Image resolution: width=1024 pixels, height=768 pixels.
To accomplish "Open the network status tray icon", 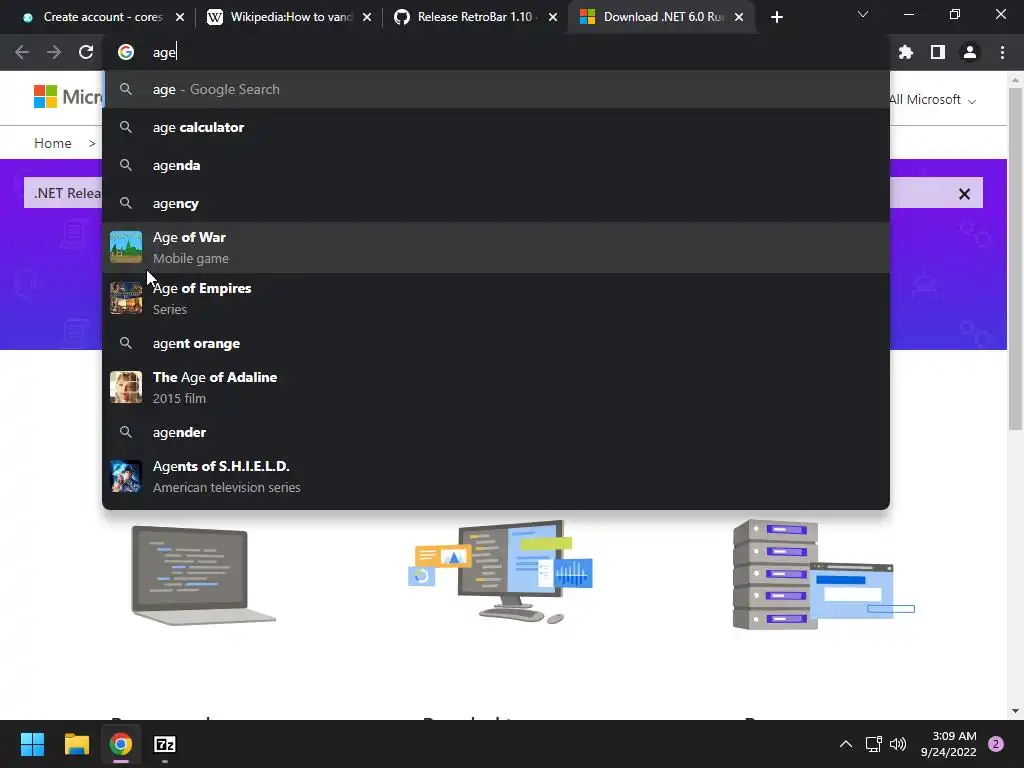I will point(873,744).
